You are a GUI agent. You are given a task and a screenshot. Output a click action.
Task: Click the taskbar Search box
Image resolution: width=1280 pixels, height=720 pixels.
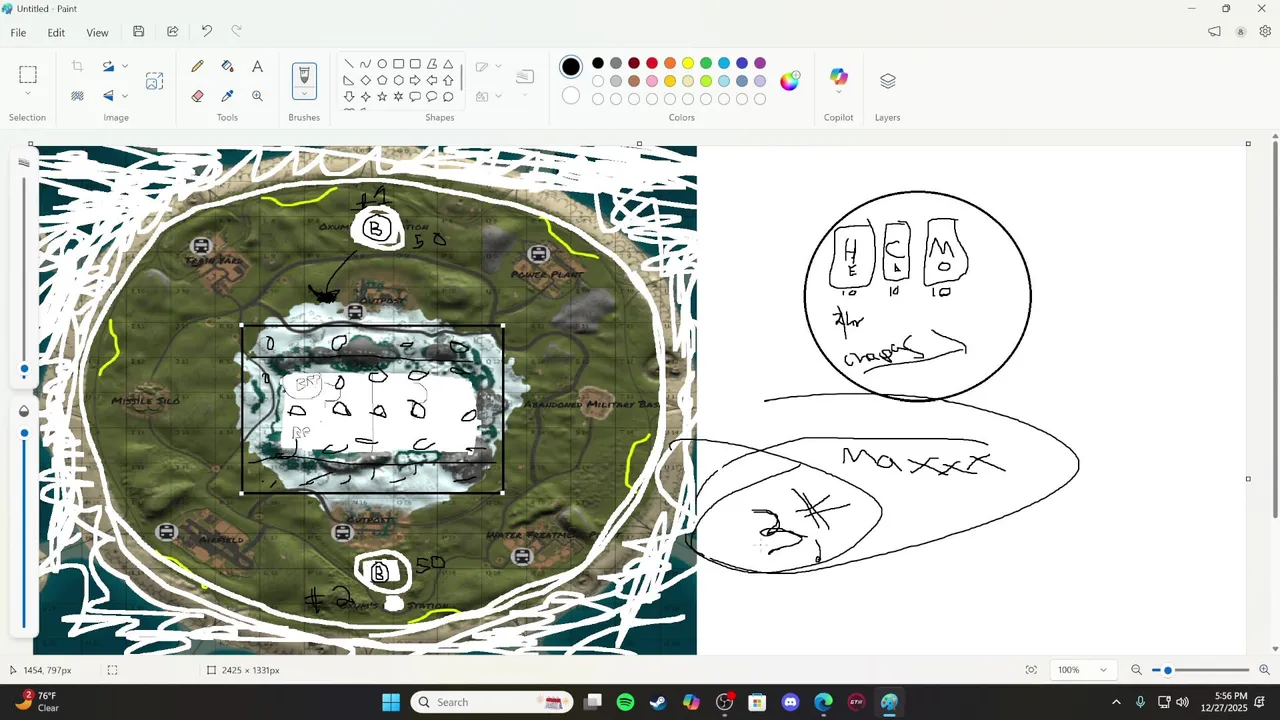[490, 702]
